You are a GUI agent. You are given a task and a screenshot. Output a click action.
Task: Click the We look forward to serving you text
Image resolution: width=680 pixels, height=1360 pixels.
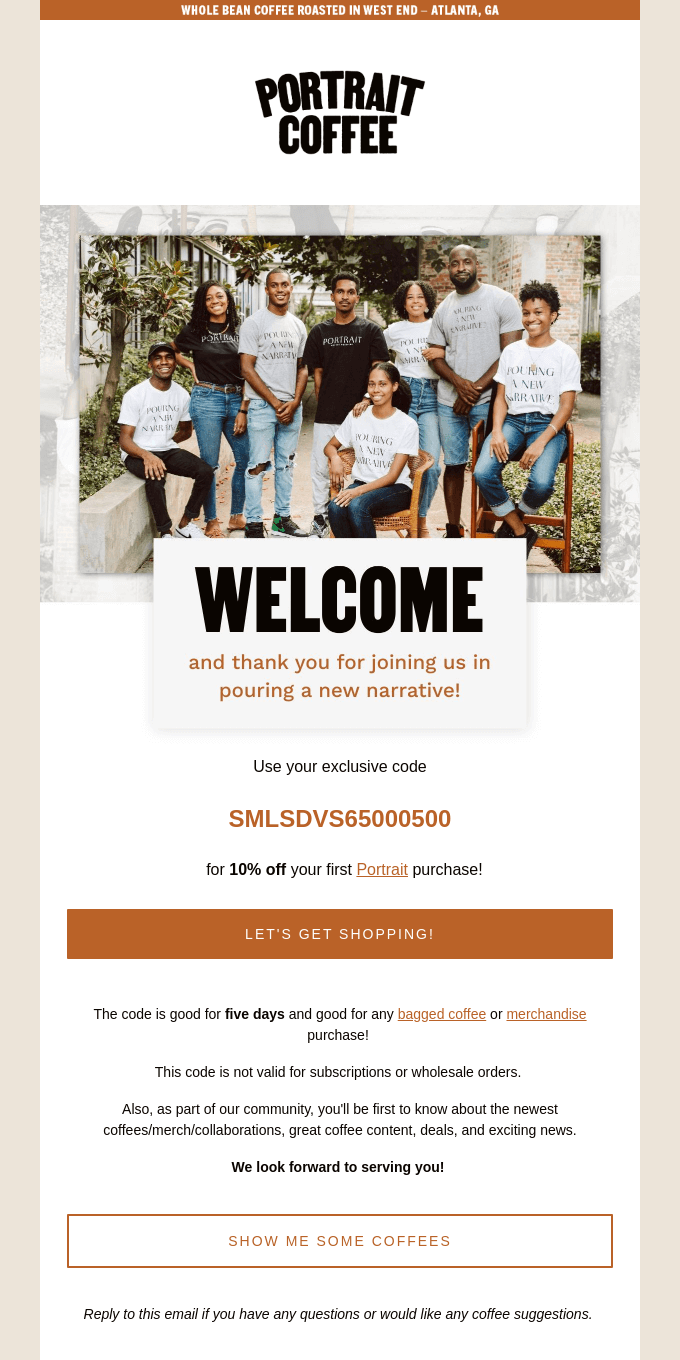(x=338, y=1167)
